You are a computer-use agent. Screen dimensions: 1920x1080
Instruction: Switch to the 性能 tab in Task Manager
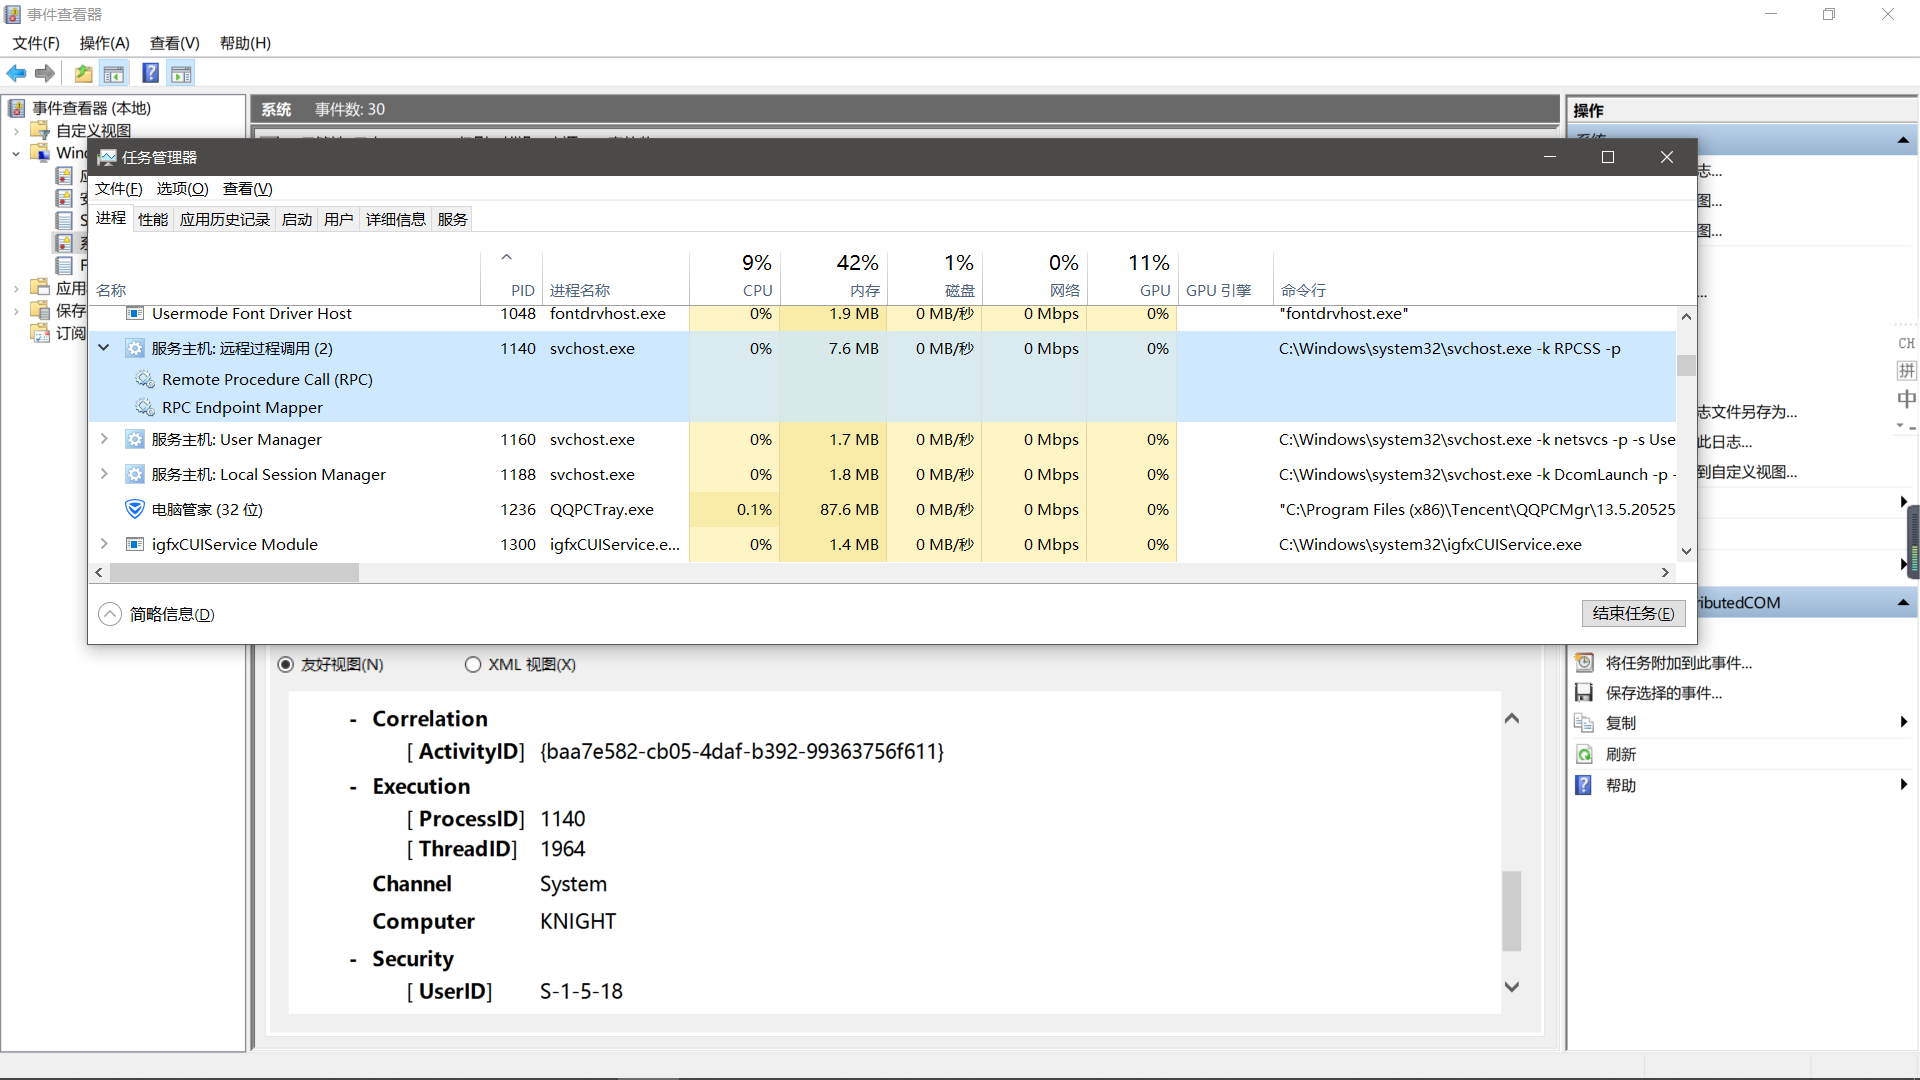(152, 219)
